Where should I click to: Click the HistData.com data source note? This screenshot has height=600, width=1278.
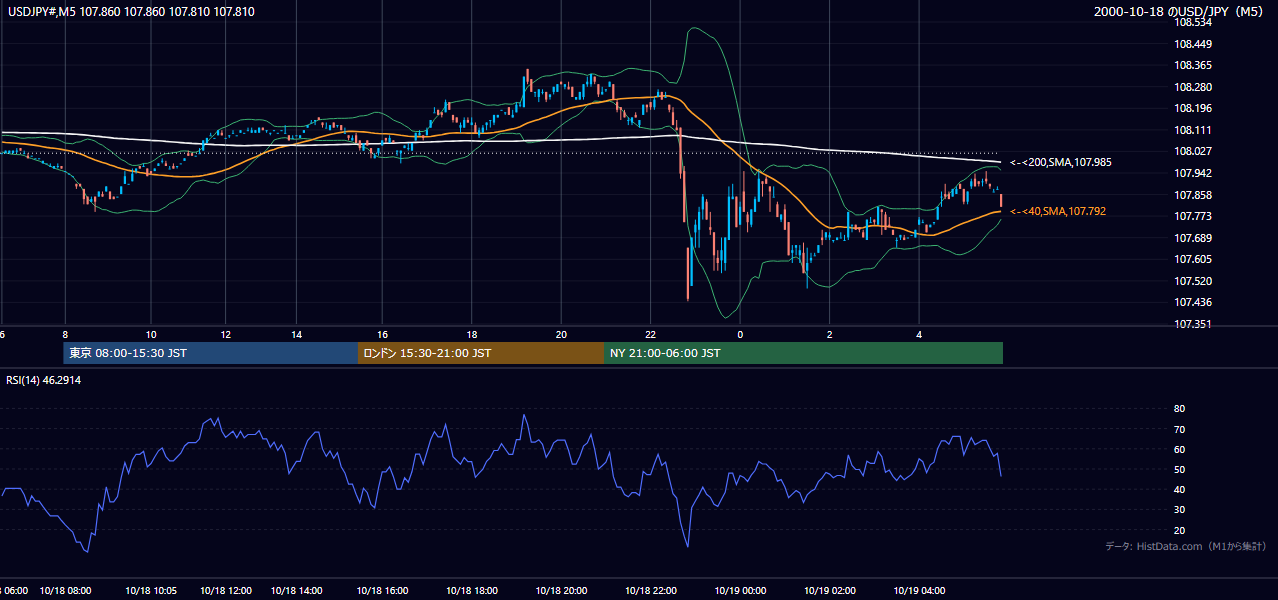coord(1185,546)
